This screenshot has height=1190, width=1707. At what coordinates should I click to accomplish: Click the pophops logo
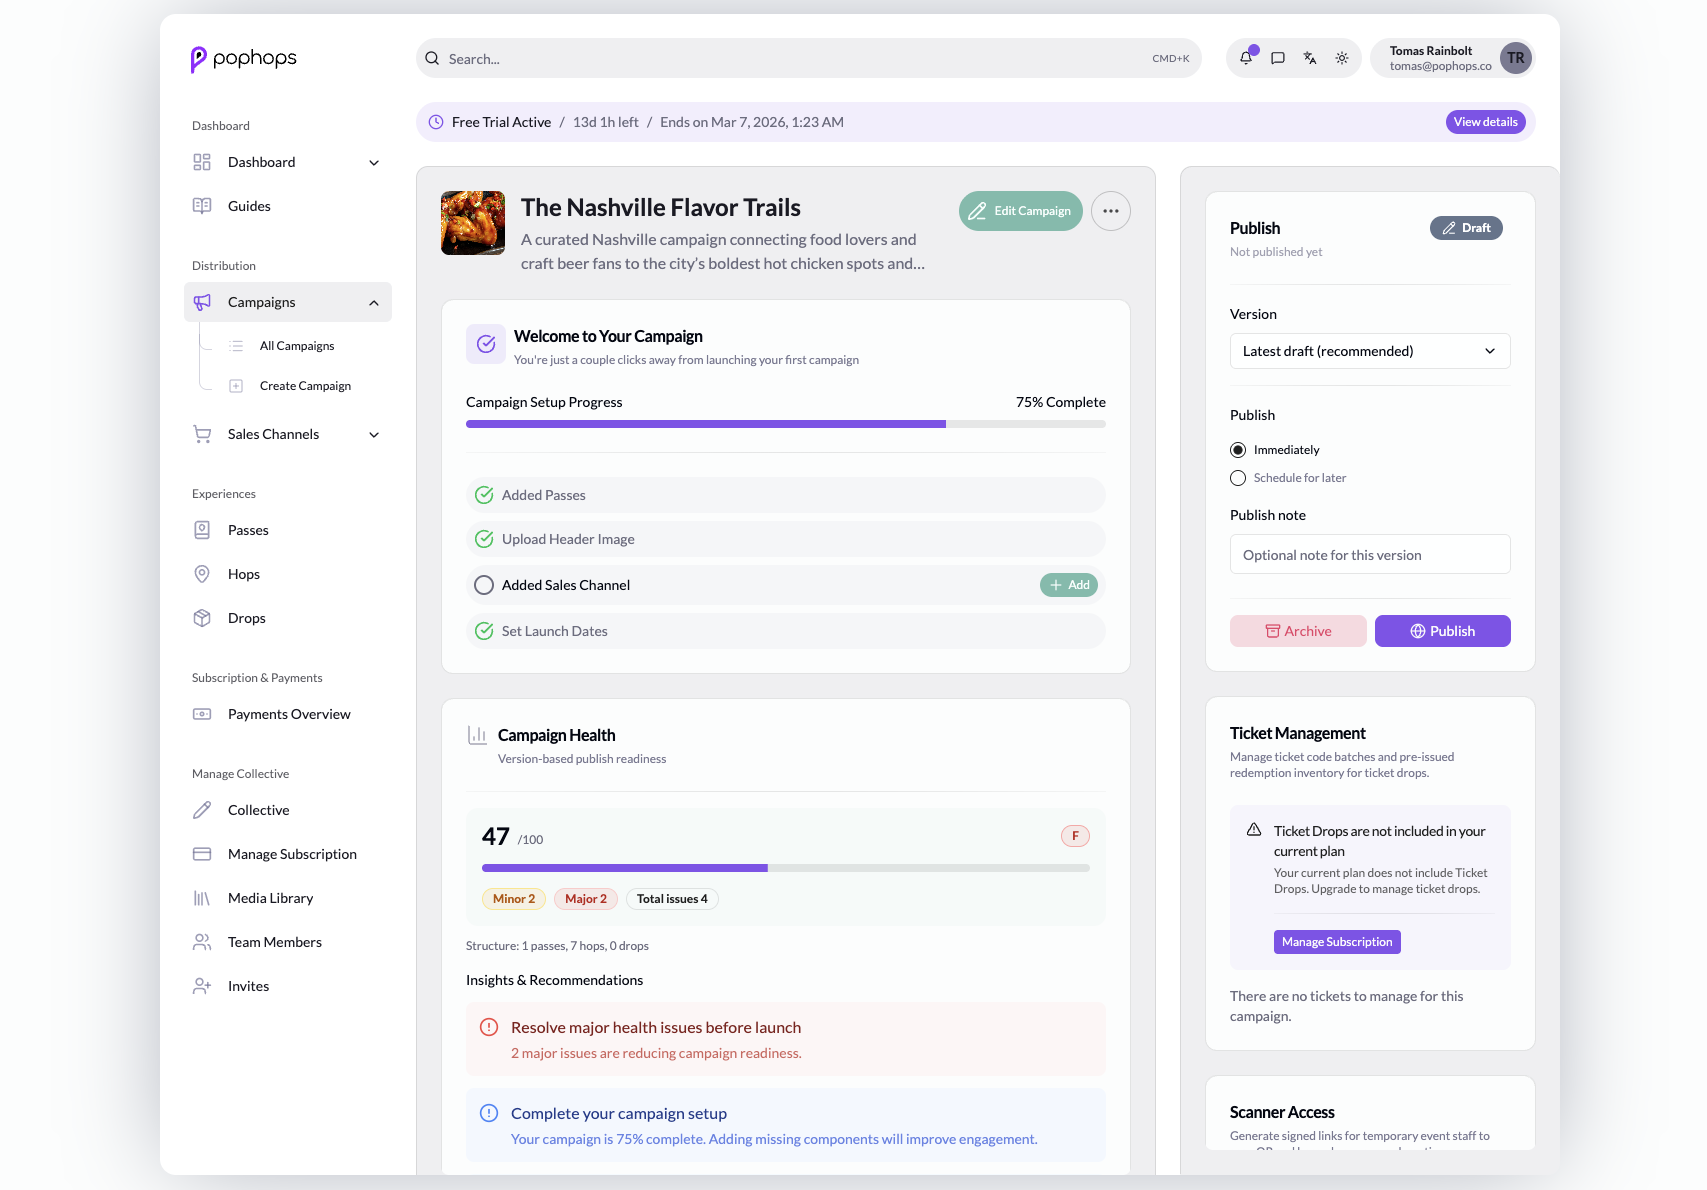pos(243,59)
